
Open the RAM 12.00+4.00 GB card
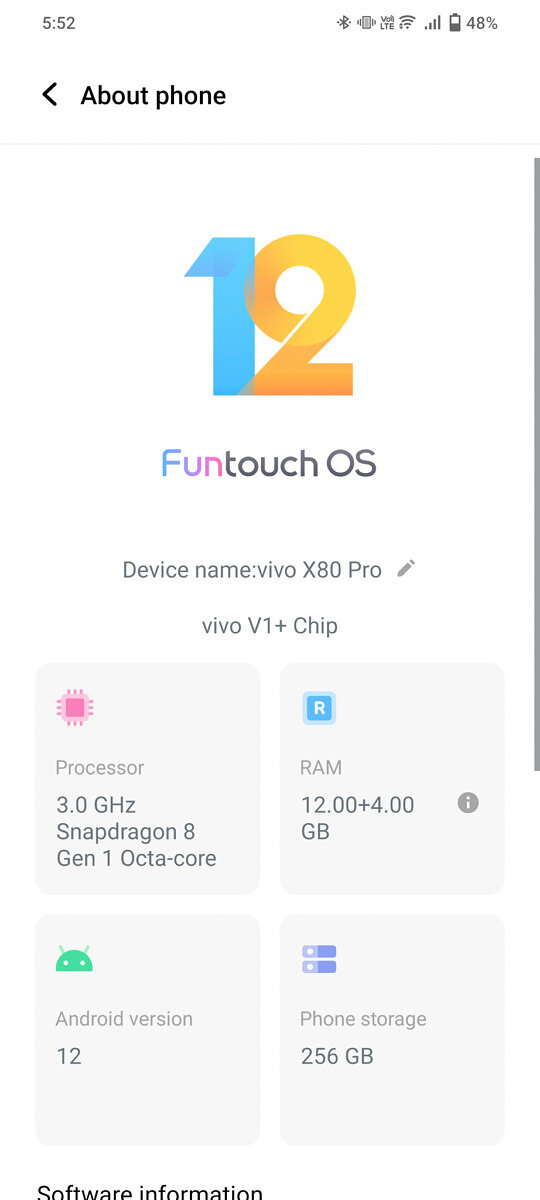pos(392,779)
